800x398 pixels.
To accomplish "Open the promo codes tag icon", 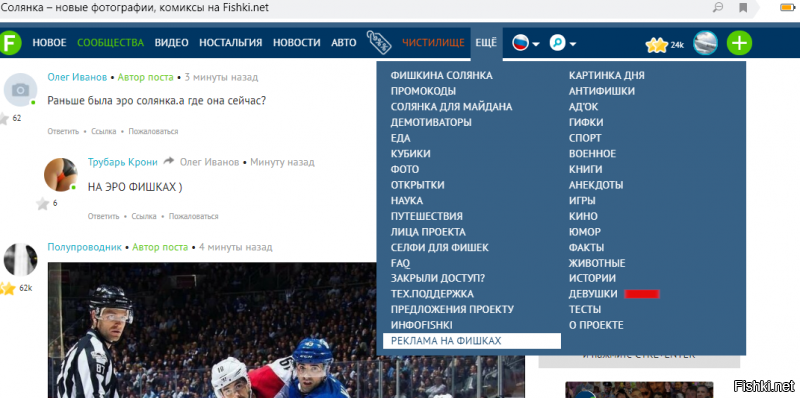I will point(379,42).
